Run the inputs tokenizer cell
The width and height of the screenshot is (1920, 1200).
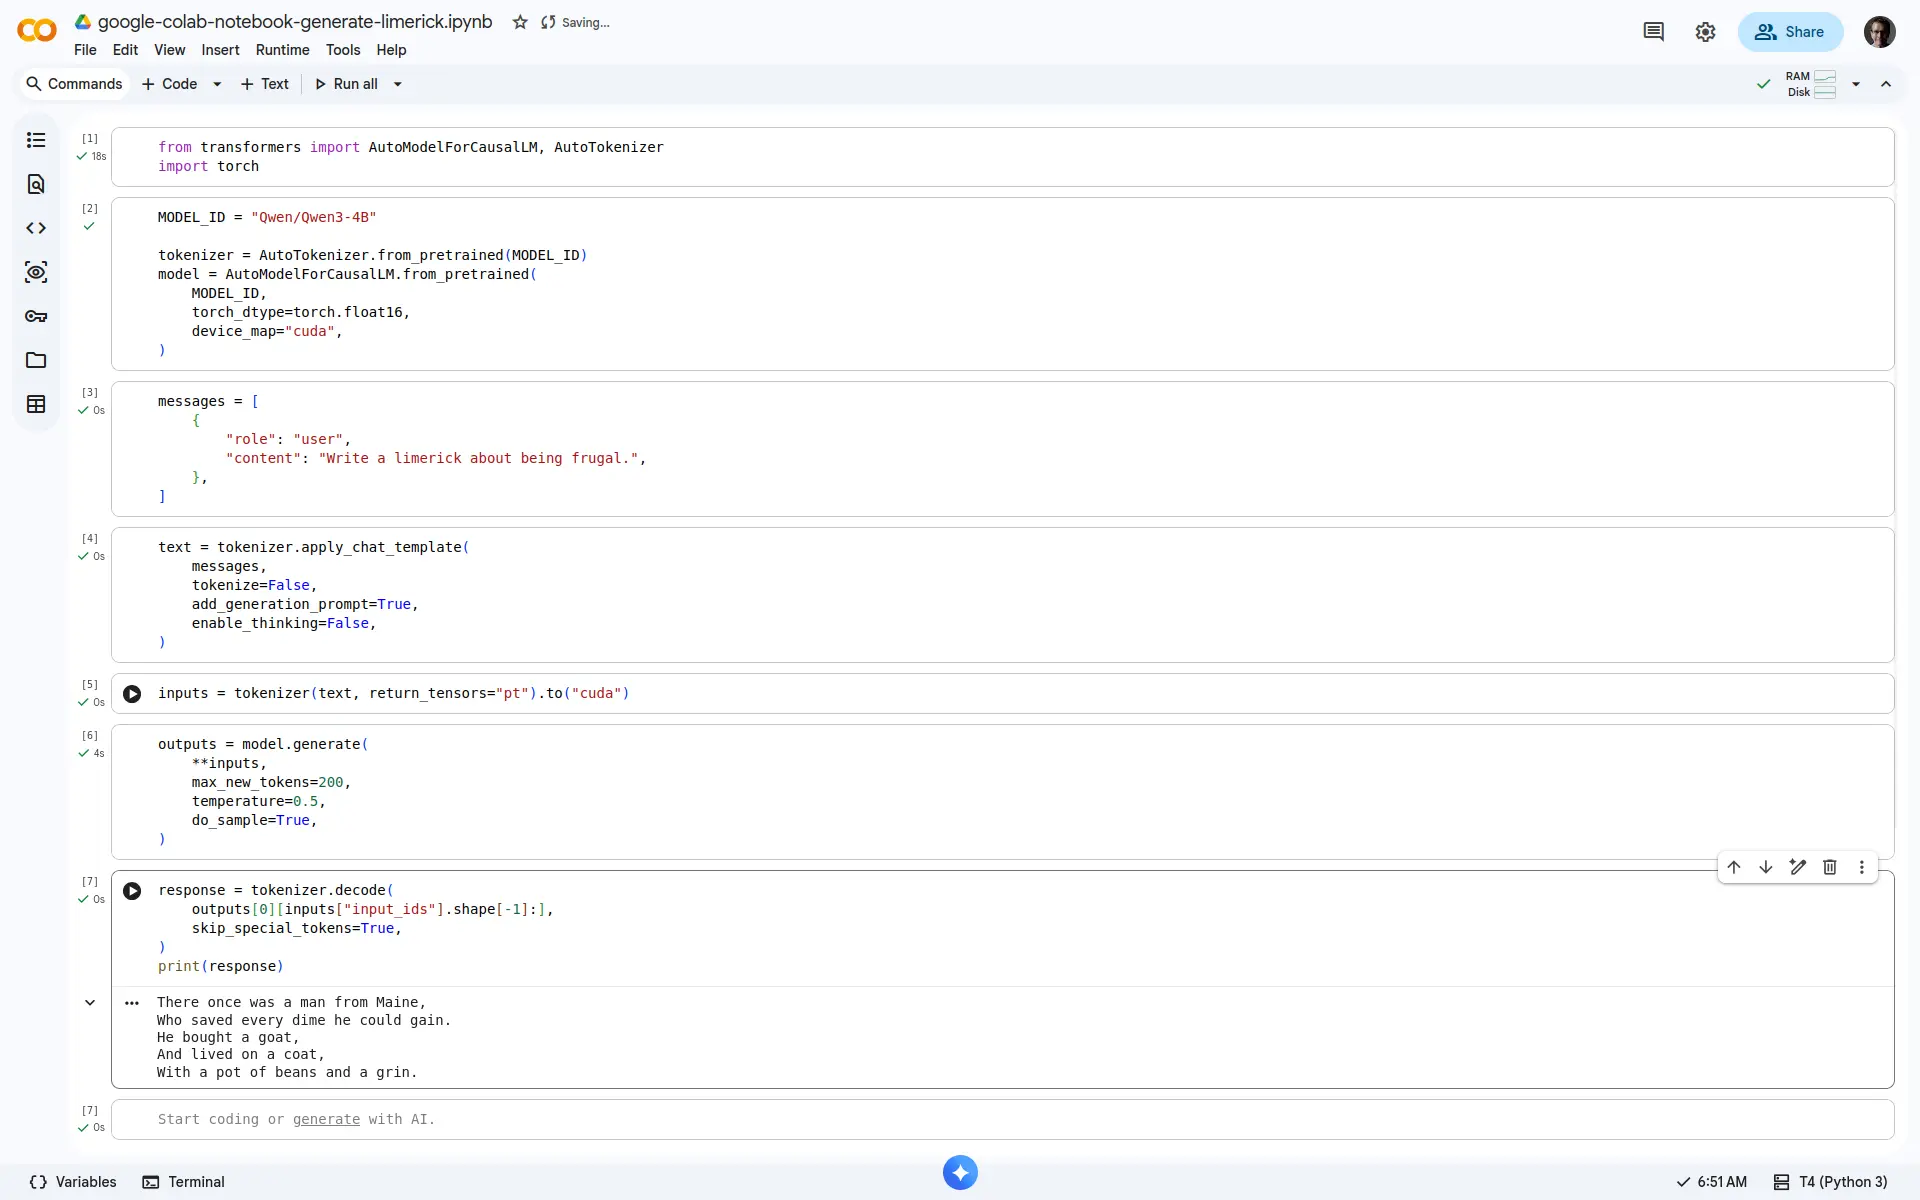tap(132, 694)
